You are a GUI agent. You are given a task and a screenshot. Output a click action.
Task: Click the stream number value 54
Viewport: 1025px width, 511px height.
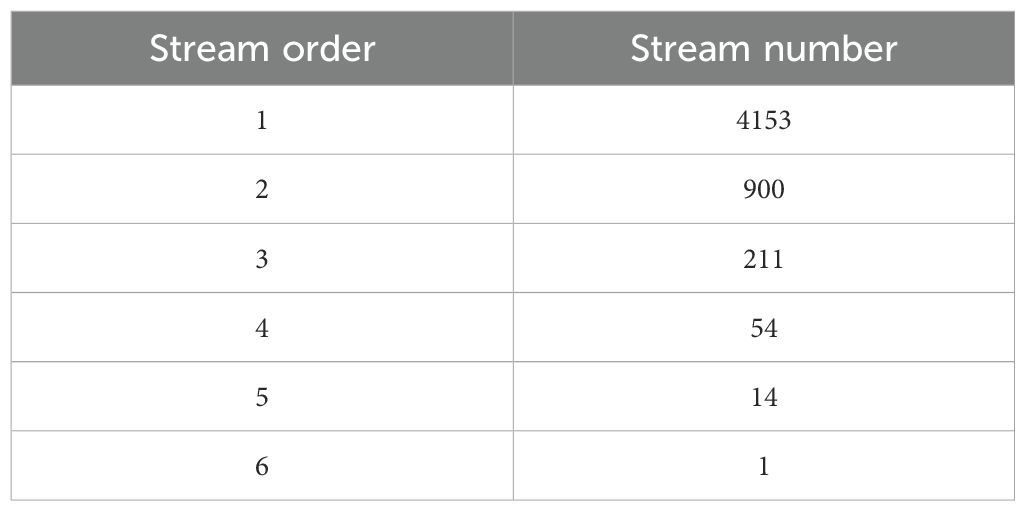coord(764,327)
